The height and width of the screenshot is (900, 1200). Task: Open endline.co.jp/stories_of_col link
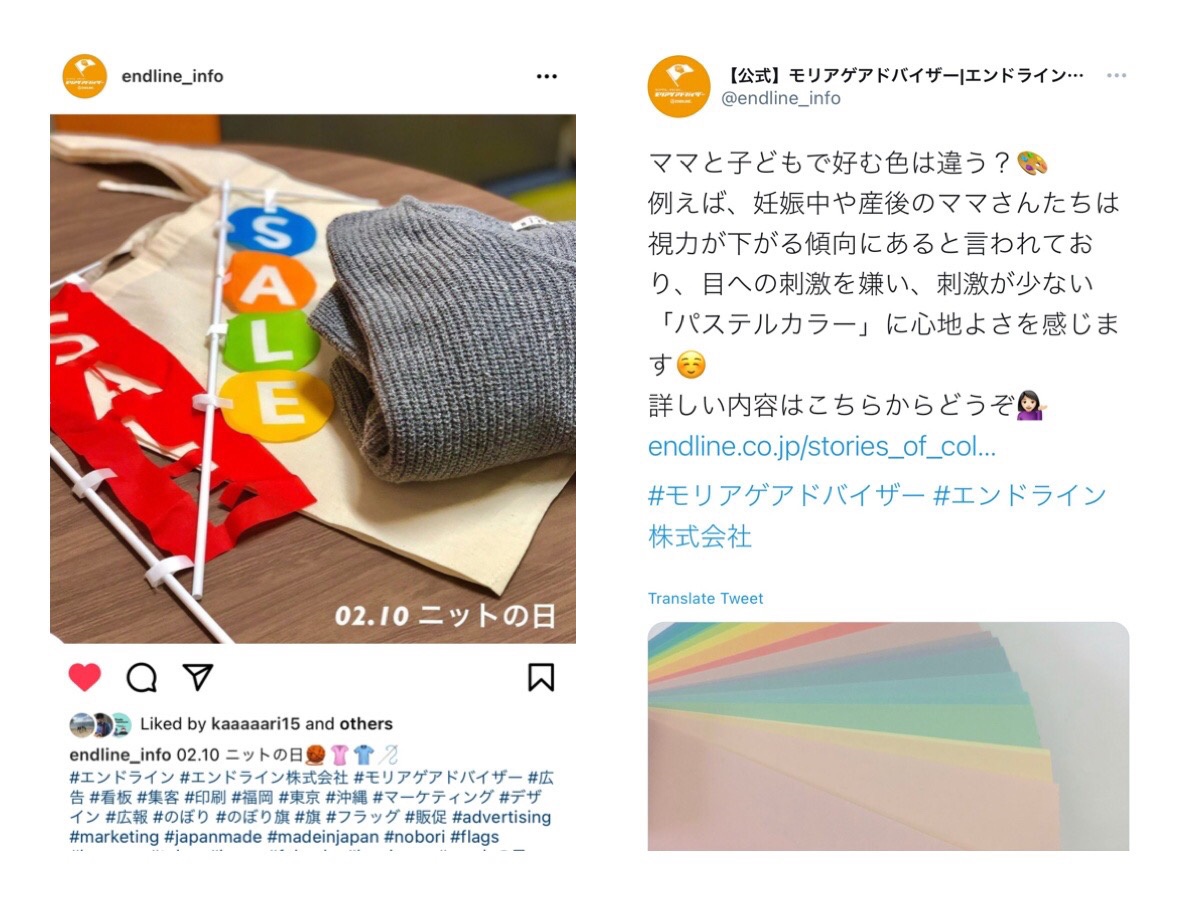coord(822,446)
